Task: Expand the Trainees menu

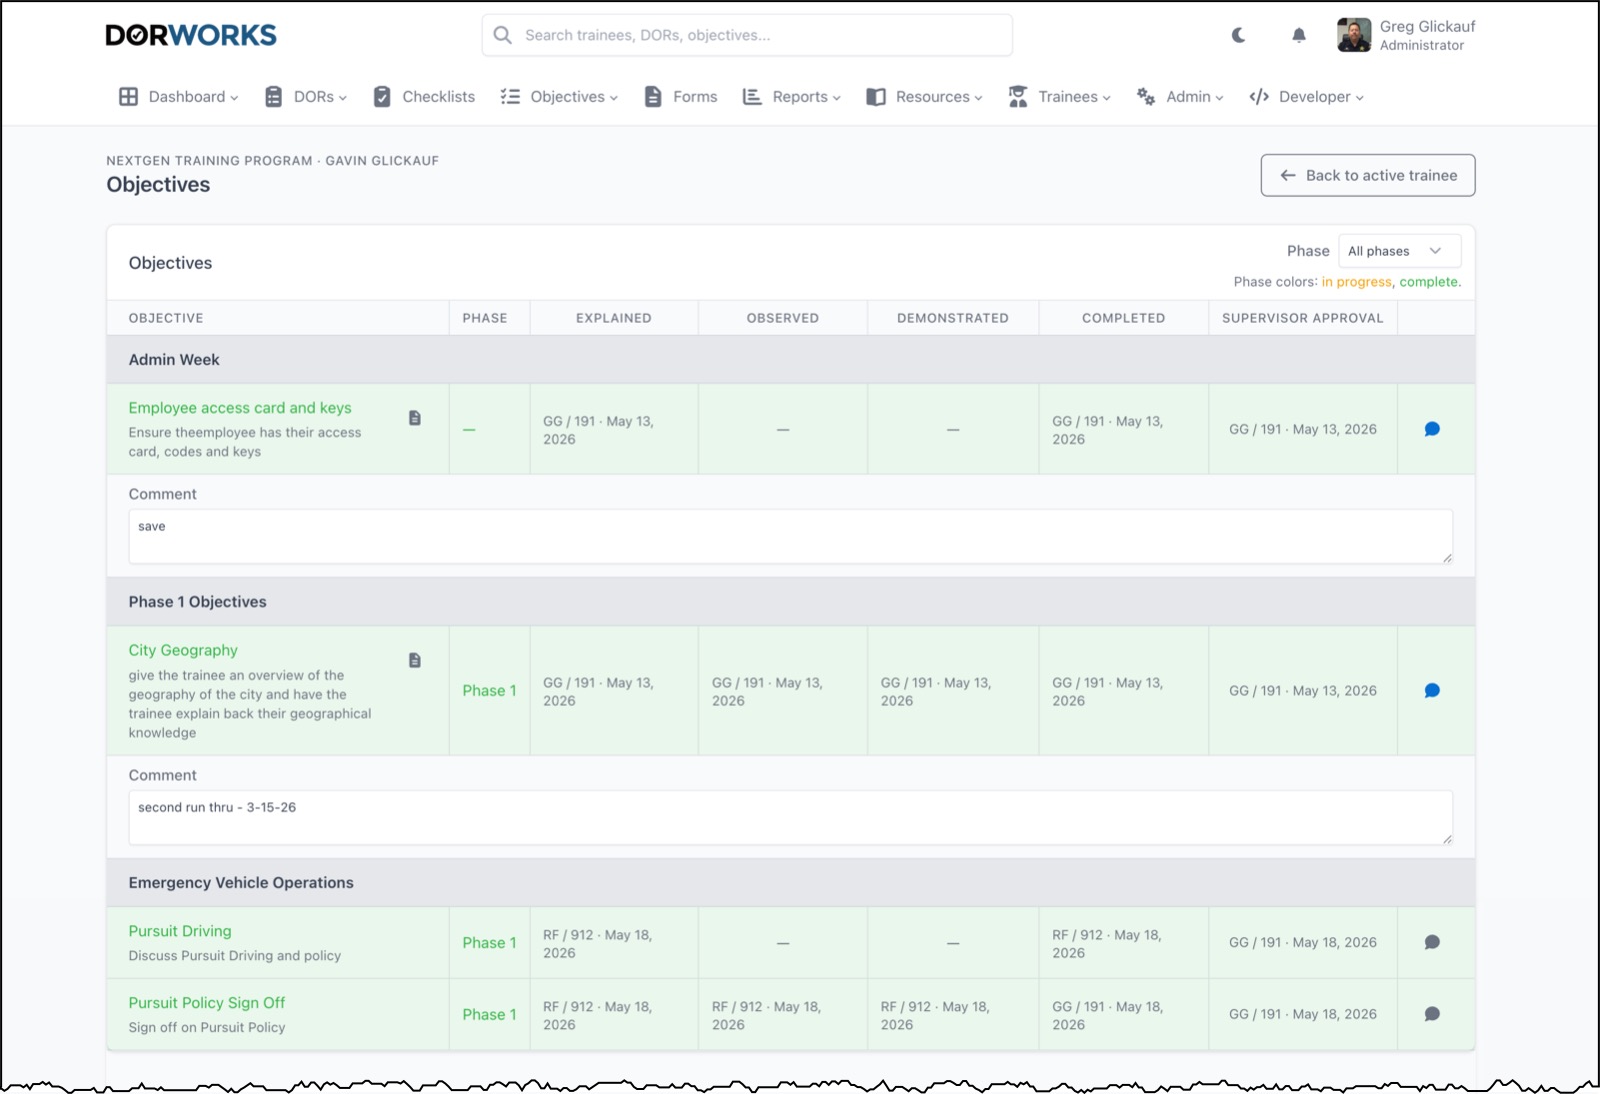Action: click(x=1060, y=97)
